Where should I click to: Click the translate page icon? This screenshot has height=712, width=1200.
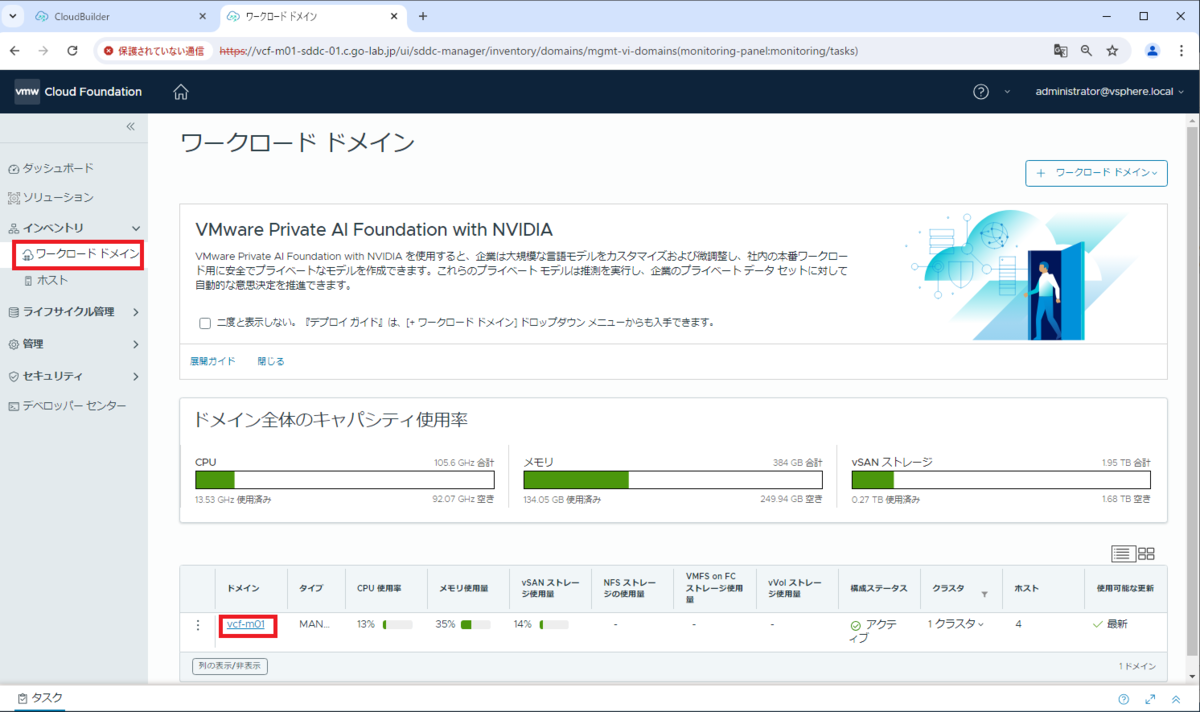point(1060,50)
